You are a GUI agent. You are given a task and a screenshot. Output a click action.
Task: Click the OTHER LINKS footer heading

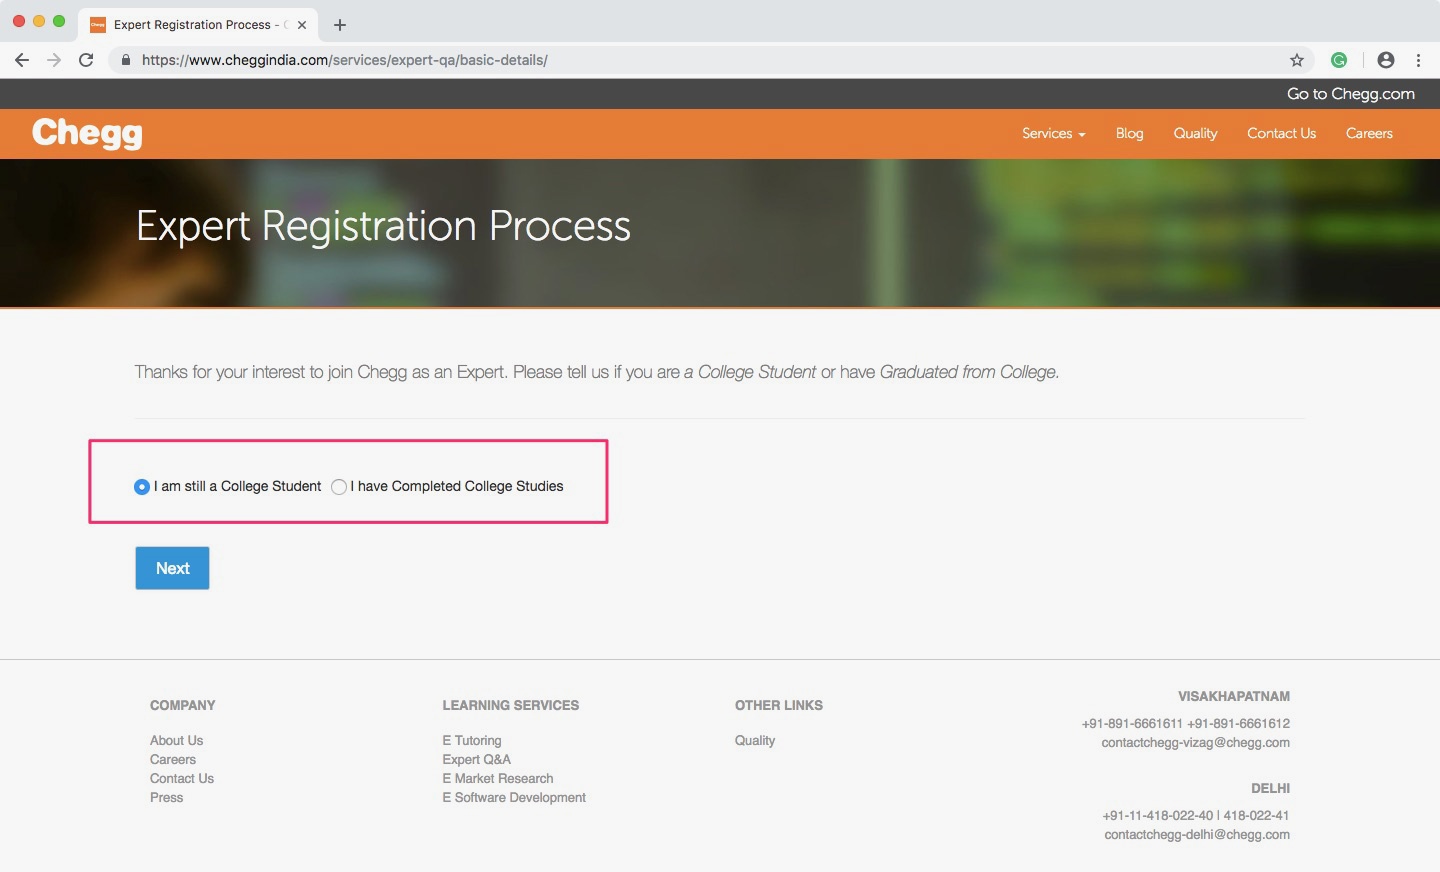(x=779, y=706)
